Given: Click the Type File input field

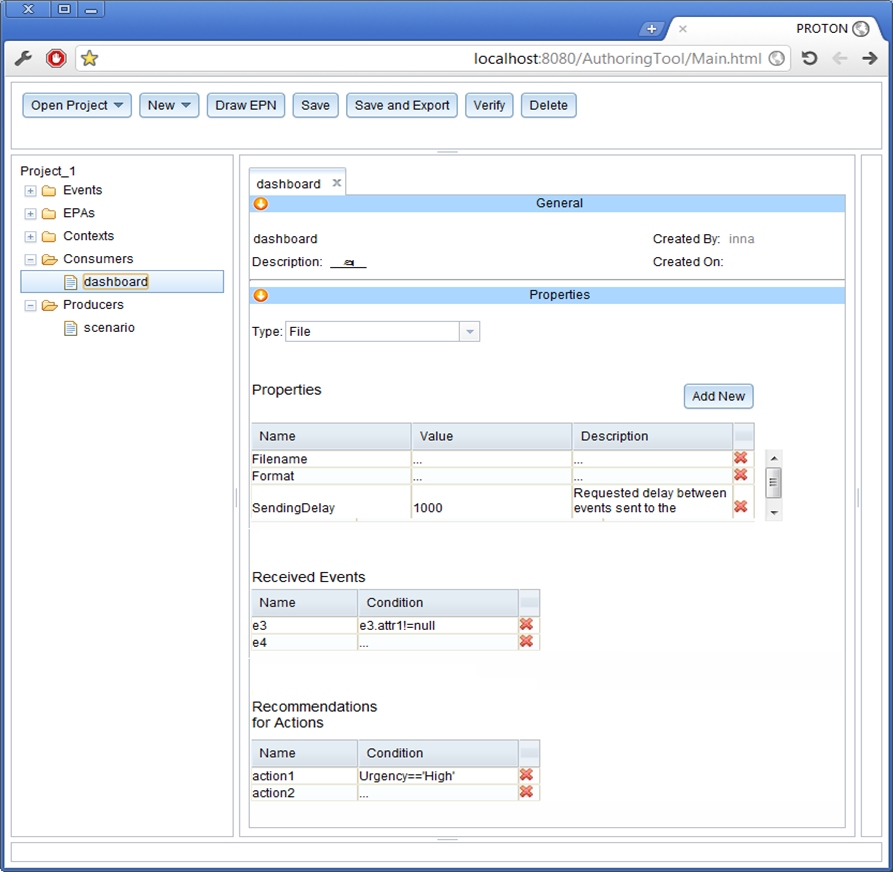Looking at the screenshot, I should 372,331.
